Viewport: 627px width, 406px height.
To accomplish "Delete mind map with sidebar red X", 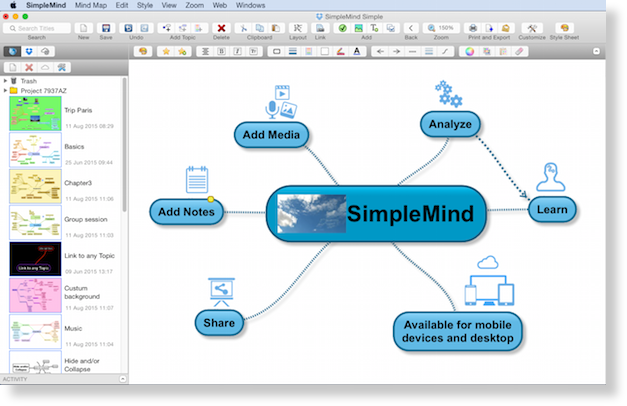I will 29,67.
